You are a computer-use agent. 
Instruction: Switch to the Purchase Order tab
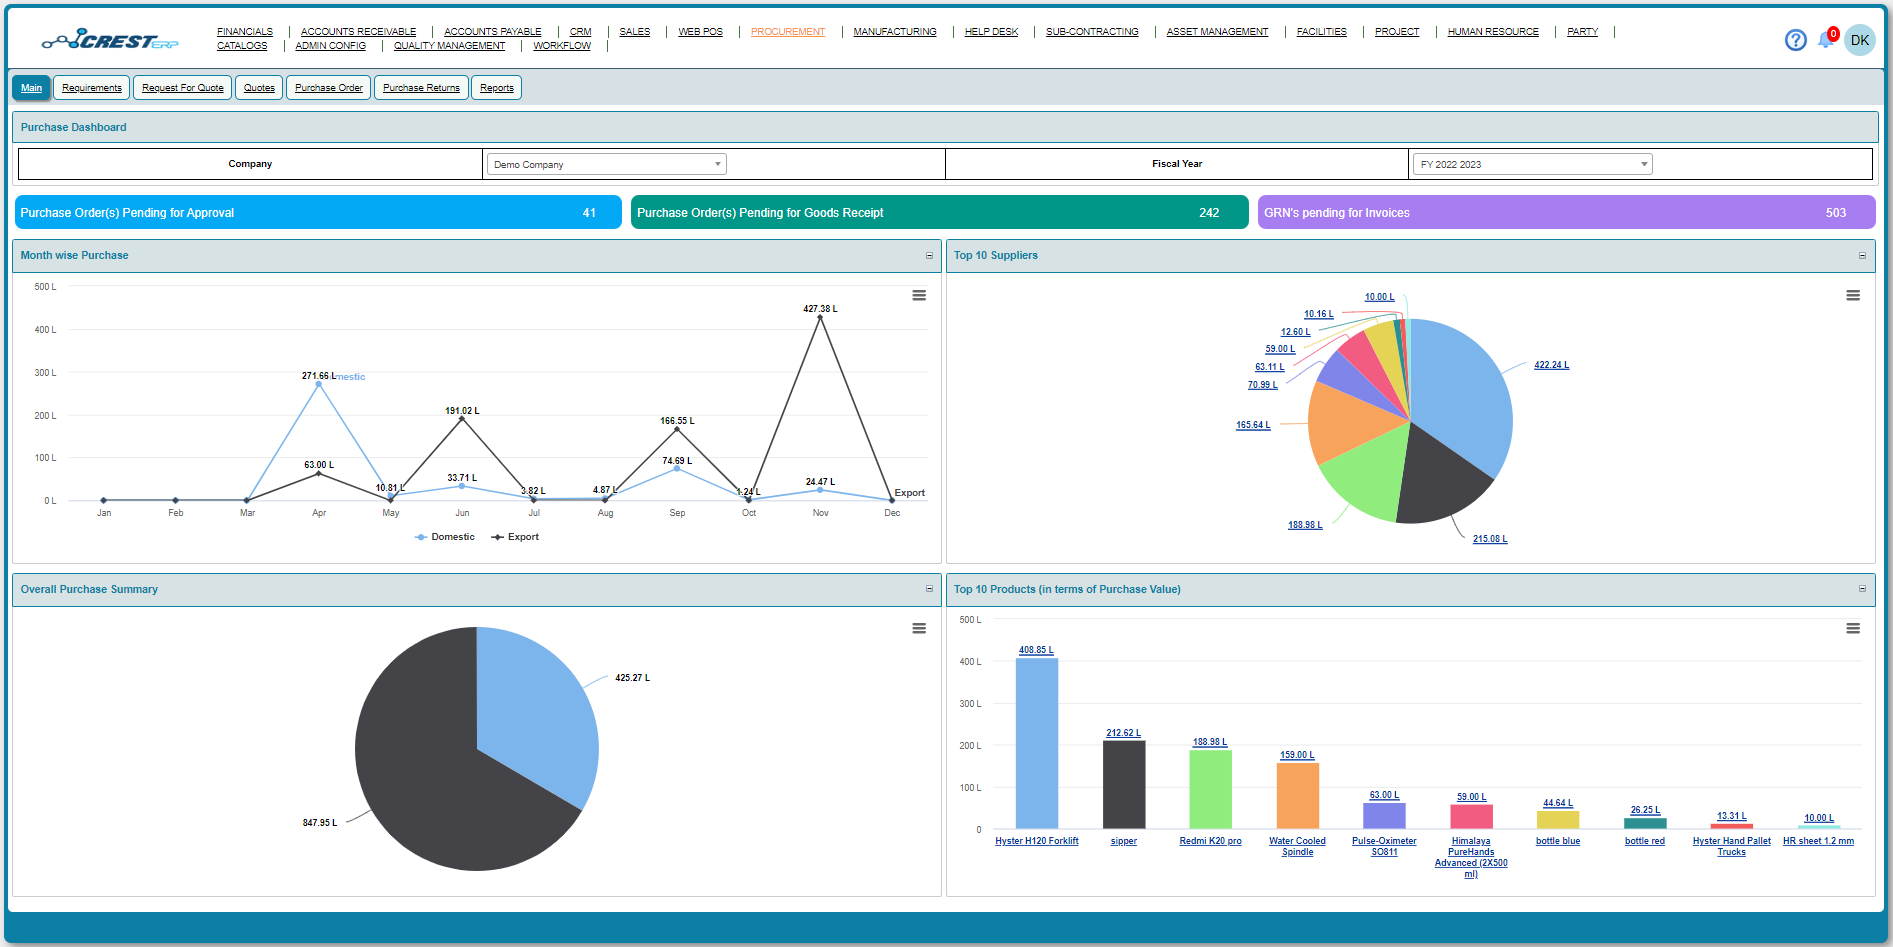[x=328, y=87]
